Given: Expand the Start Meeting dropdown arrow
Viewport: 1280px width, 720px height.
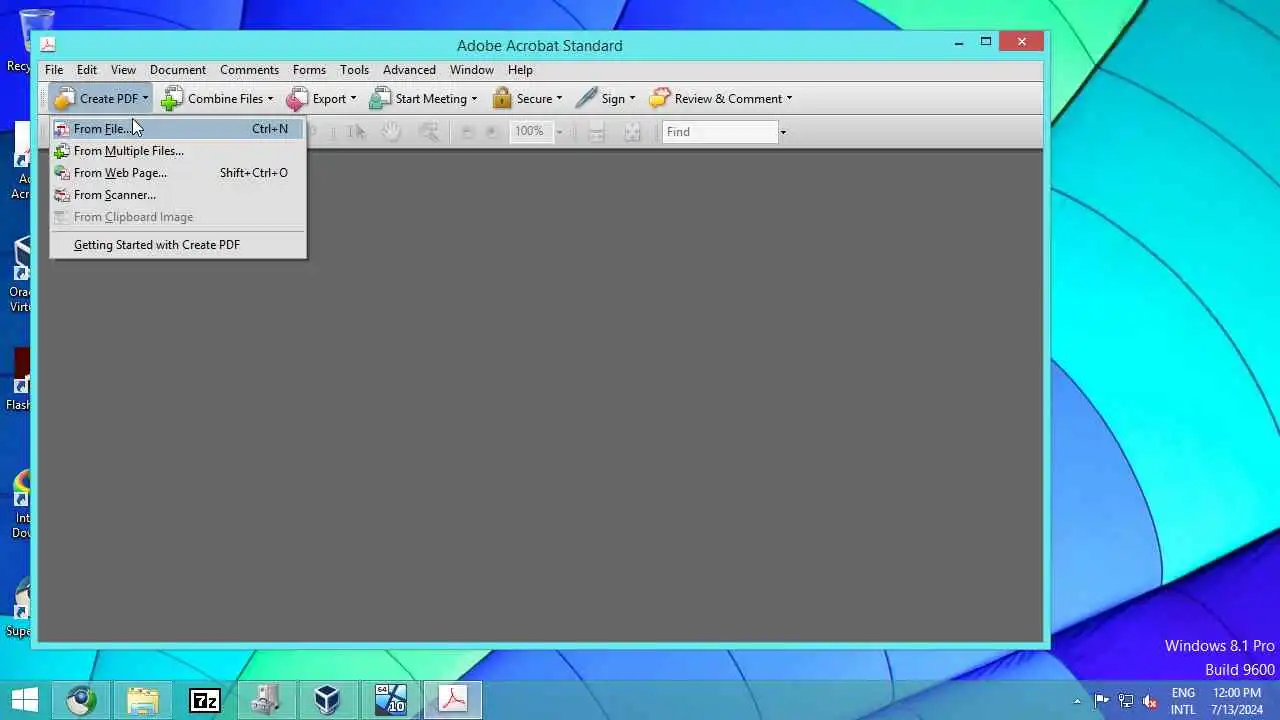Looking at the screenshot, I should pyautogui.click(x=474, y=99).
